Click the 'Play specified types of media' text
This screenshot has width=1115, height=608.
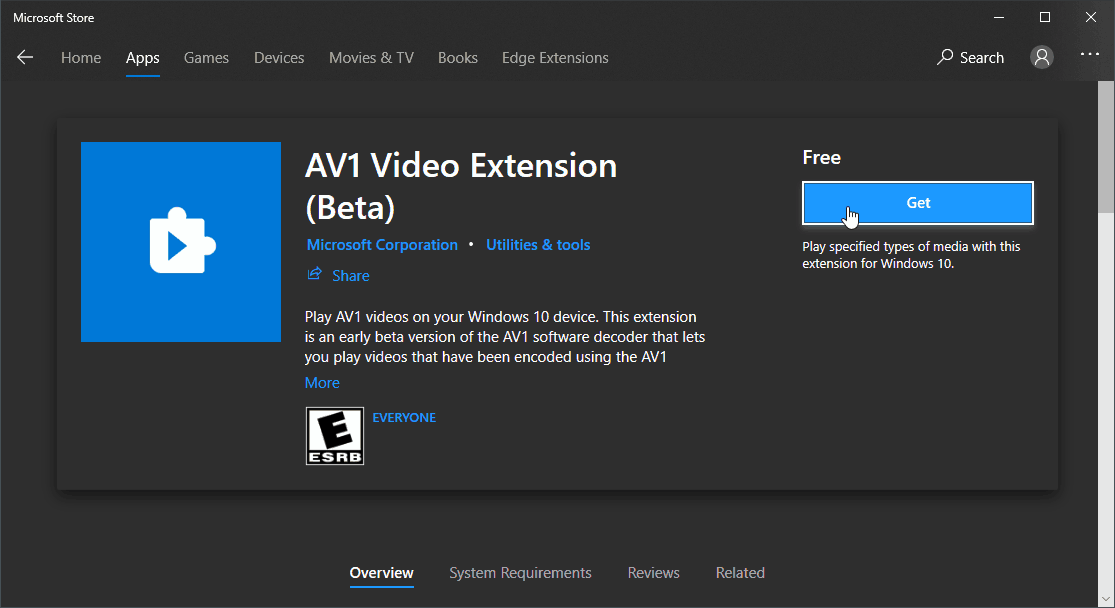[x=911, y=255]
